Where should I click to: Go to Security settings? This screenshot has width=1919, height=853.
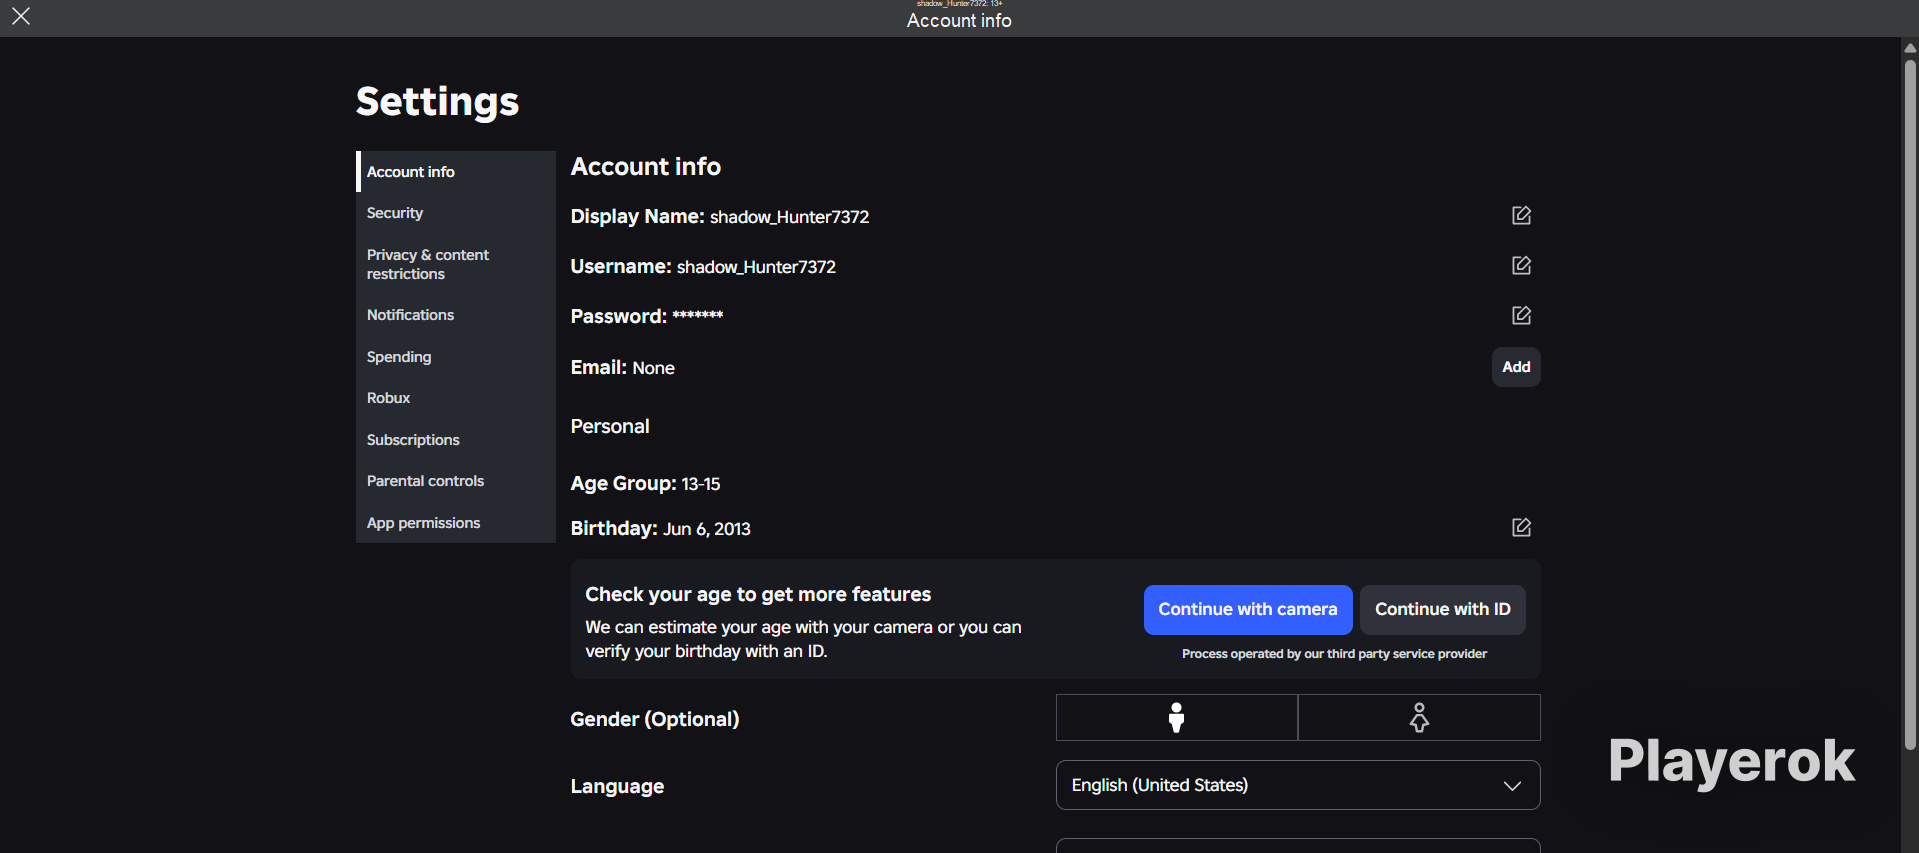pyautogui.click(x=456, y=213)
